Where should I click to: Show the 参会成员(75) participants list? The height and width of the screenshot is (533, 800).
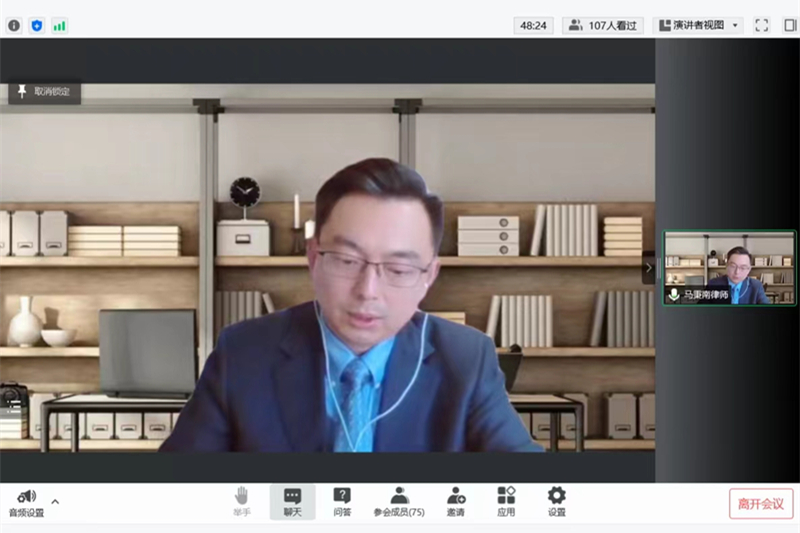(399, 502)
